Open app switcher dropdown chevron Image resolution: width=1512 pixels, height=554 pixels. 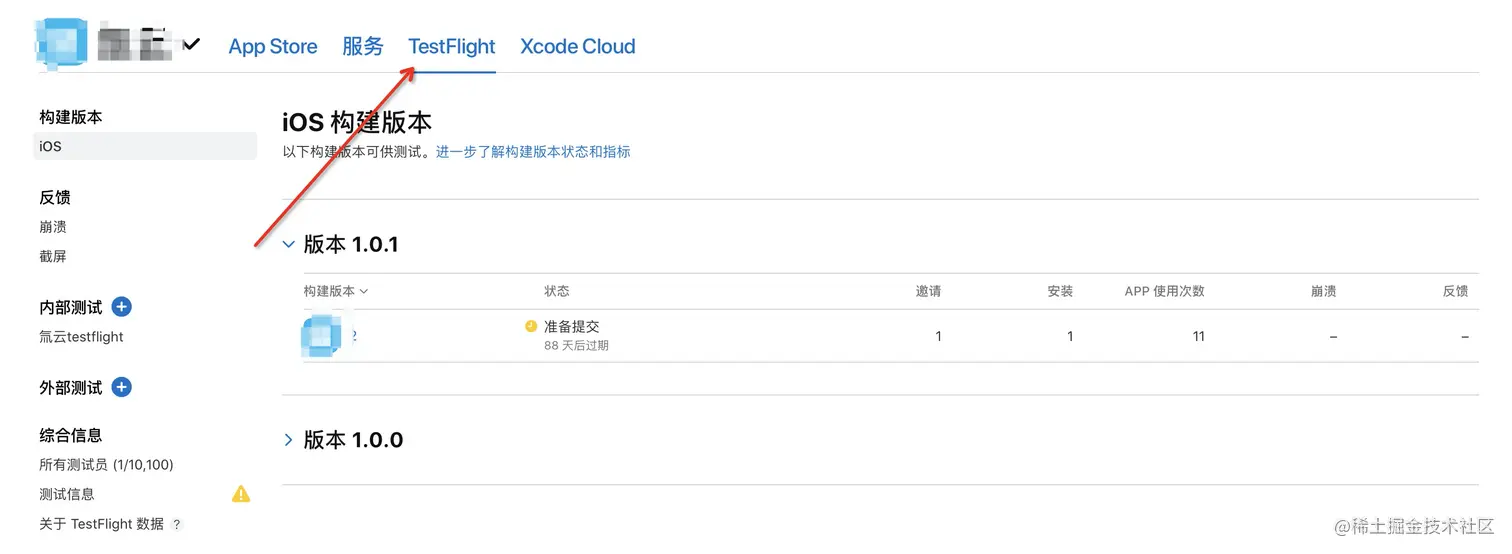click(x=191, y=45)
